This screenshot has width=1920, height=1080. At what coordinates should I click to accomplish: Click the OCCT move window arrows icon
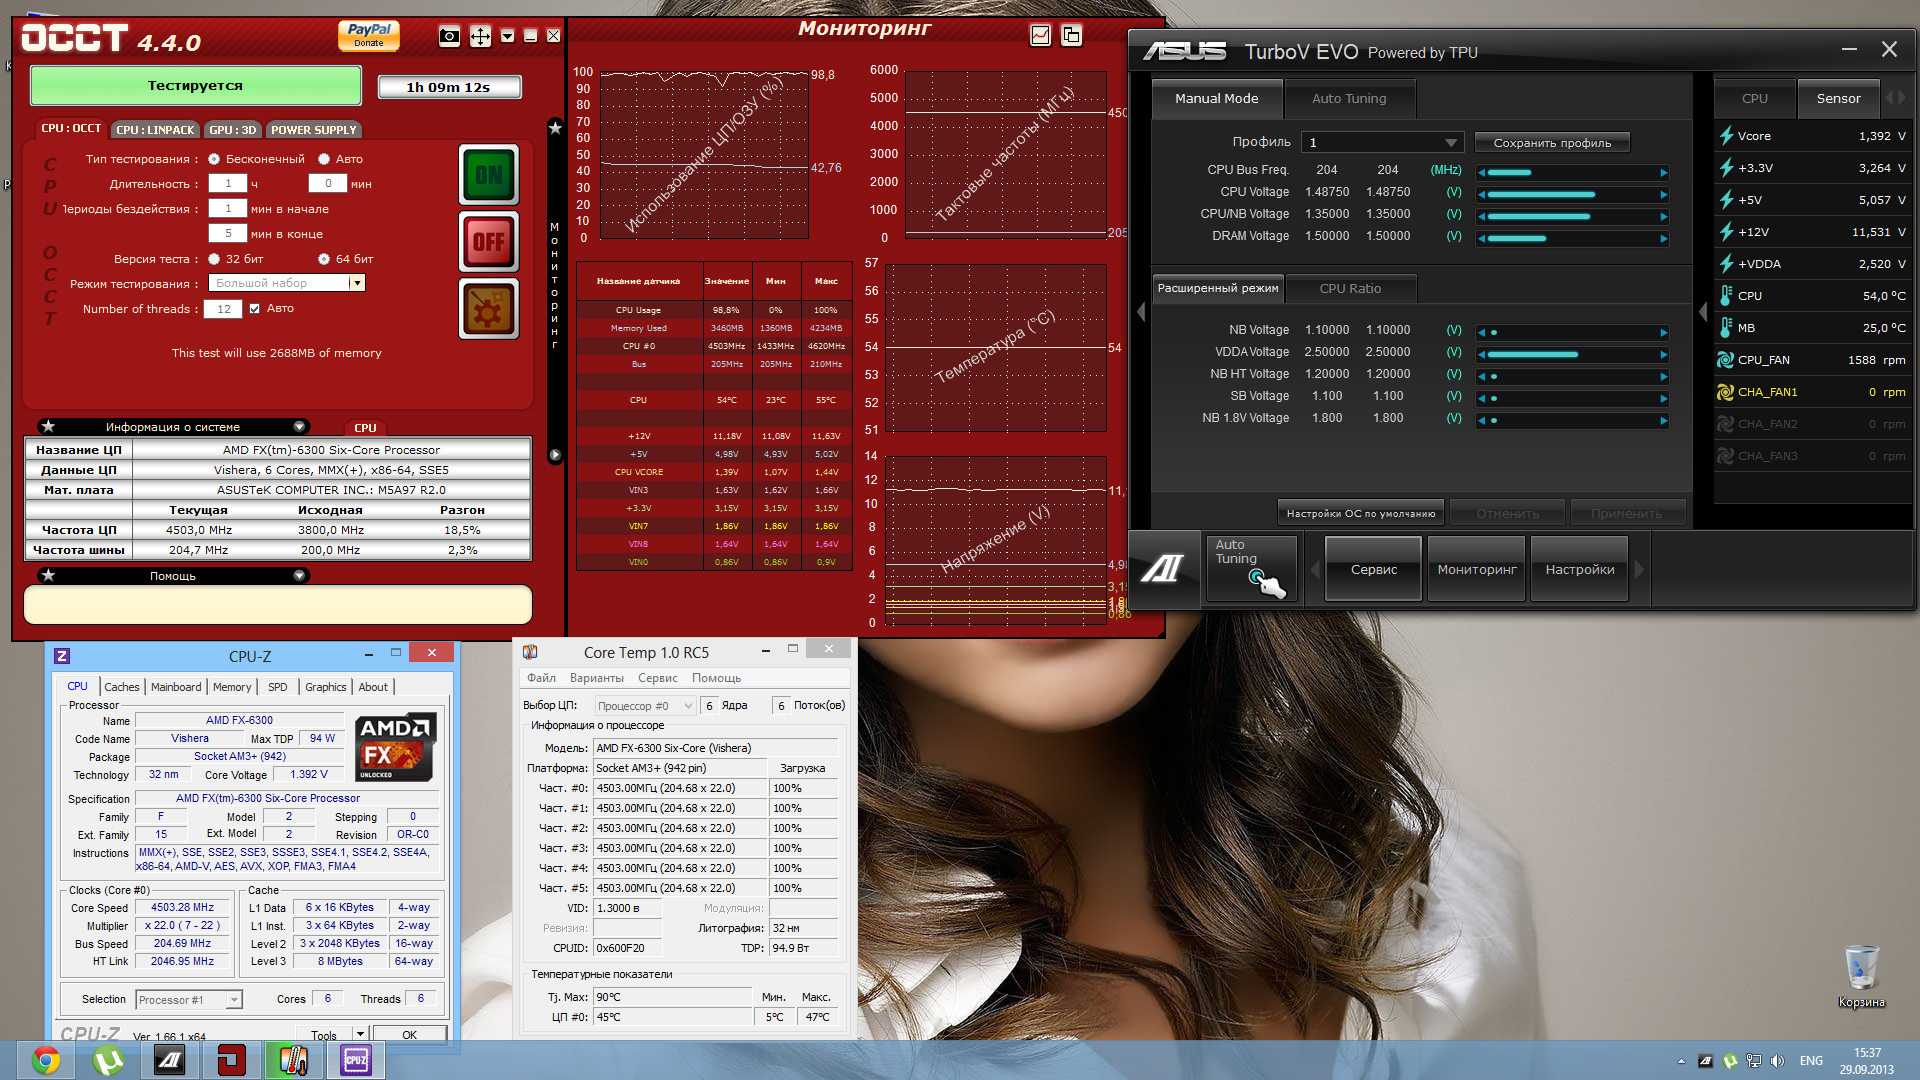pos(480,37)
